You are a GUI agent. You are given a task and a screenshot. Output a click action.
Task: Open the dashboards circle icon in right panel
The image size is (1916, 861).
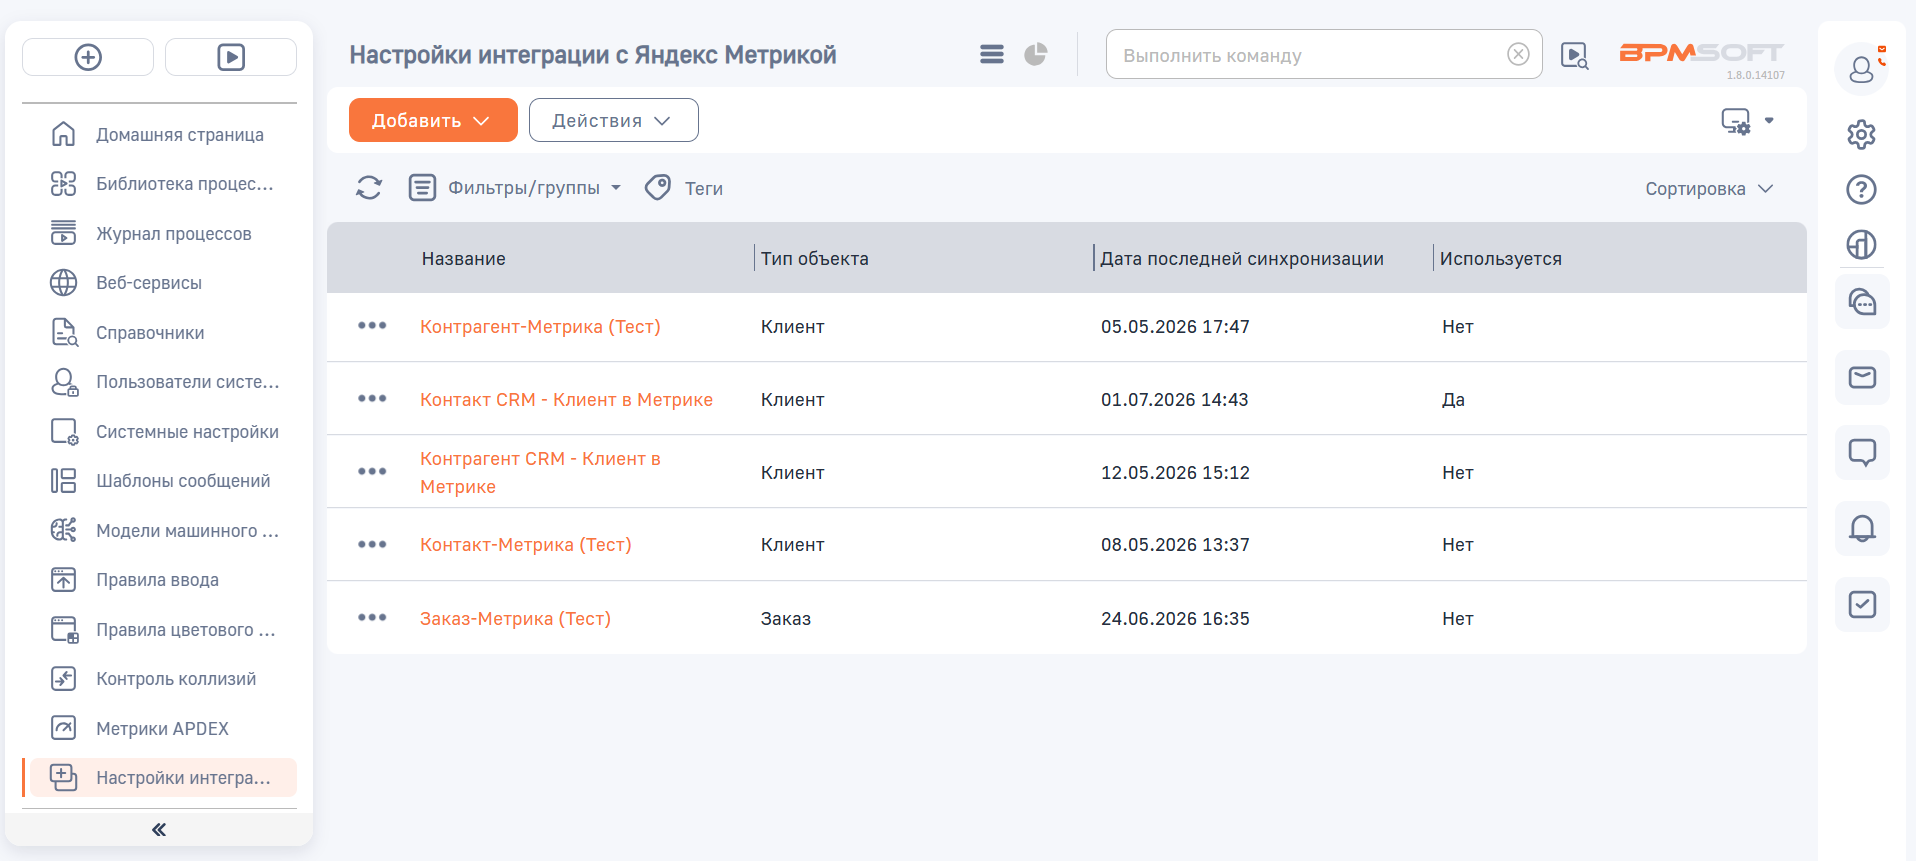click(1861, 244)
